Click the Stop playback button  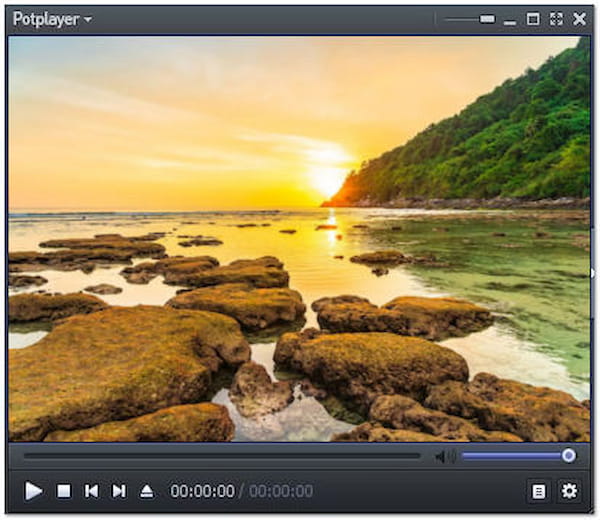(x=63, y=491)
